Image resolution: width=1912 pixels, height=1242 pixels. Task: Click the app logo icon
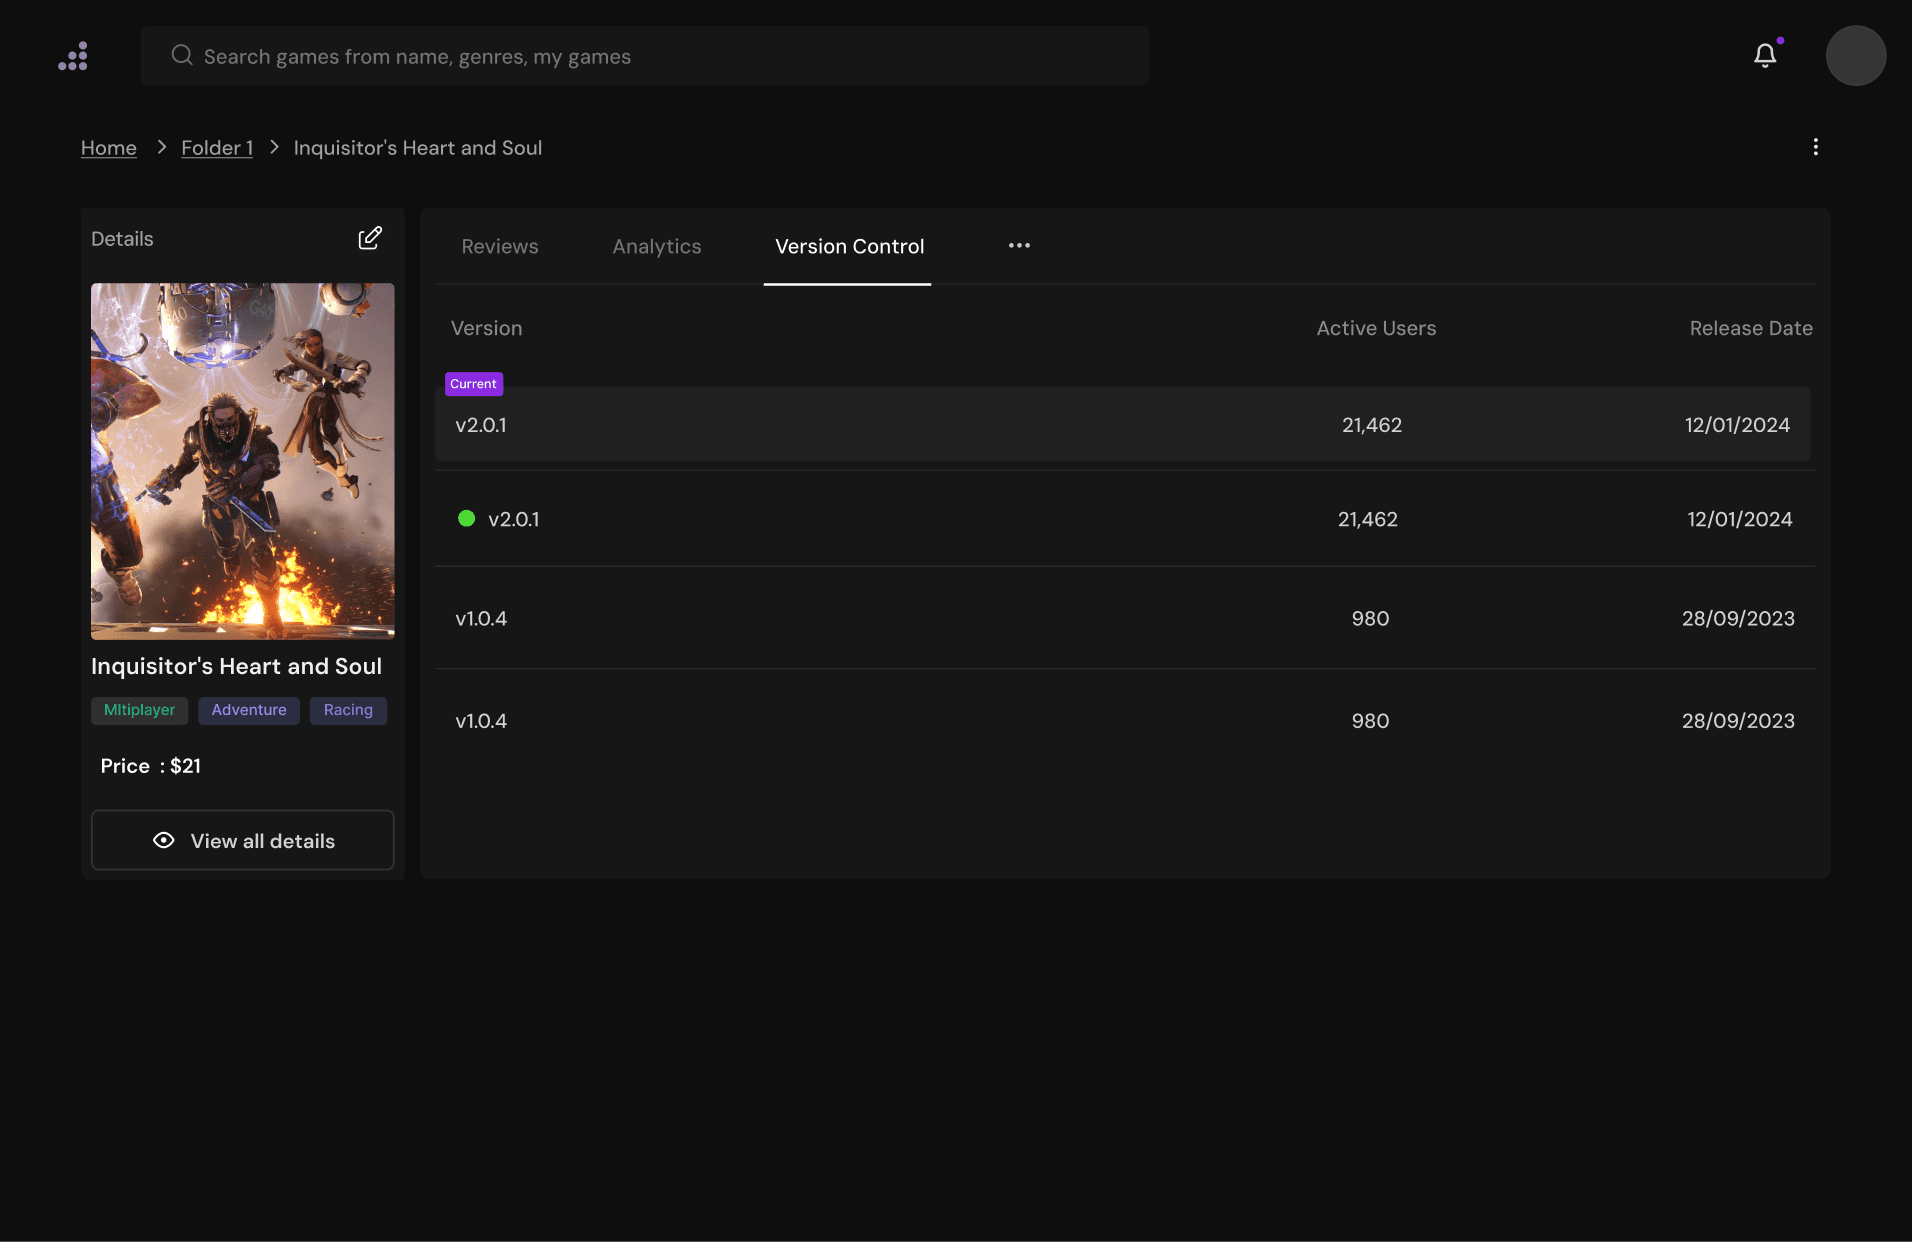73,56
